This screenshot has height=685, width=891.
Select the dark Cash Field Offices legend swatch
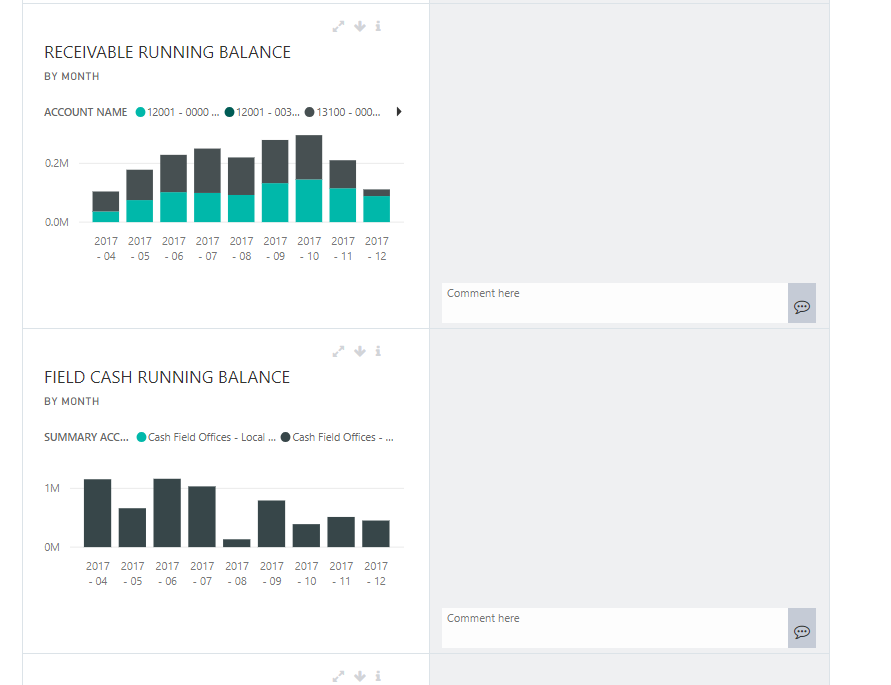point(286,437)
